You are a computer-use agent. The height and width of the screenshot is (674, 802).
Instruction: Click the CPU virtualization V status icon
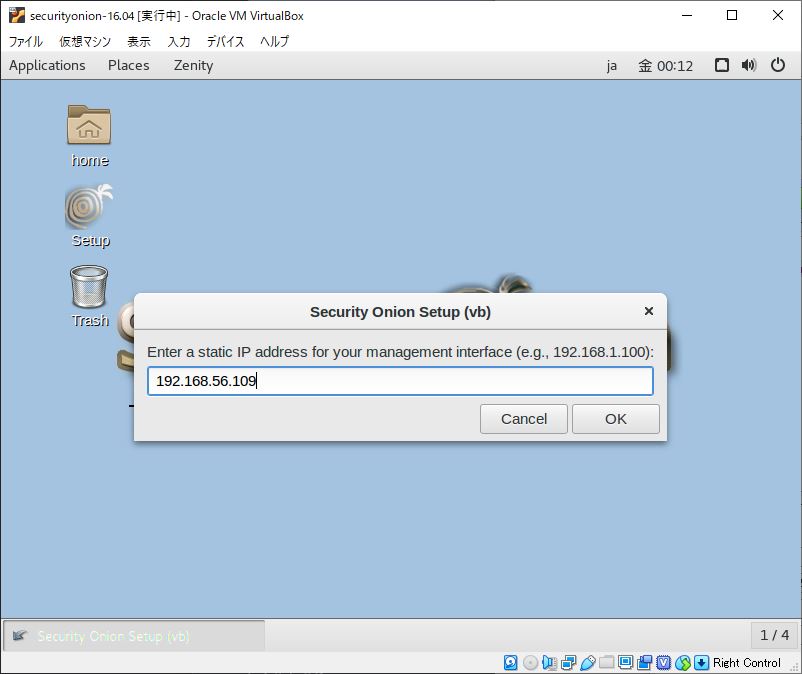pyautogui.click(x=663, y=663)
